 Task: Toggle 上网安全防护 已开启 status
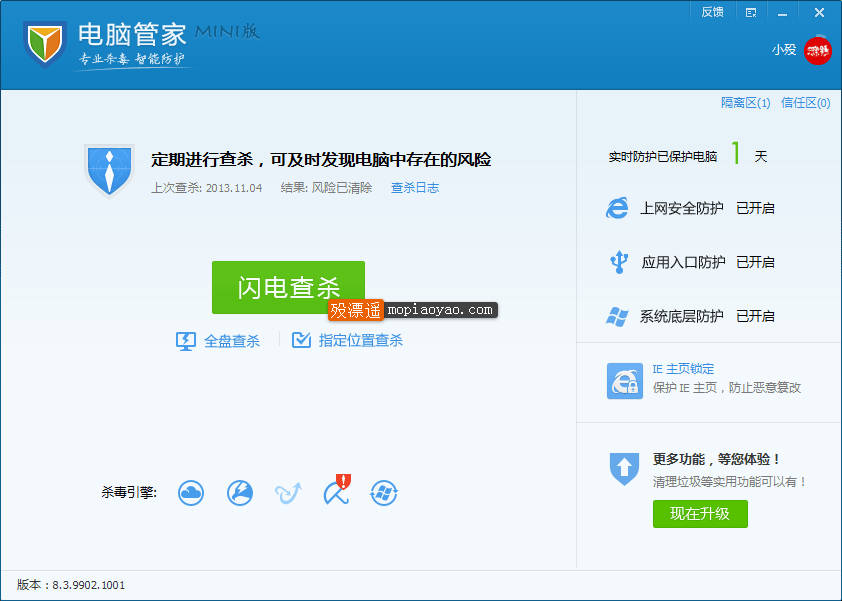(755, 208)
